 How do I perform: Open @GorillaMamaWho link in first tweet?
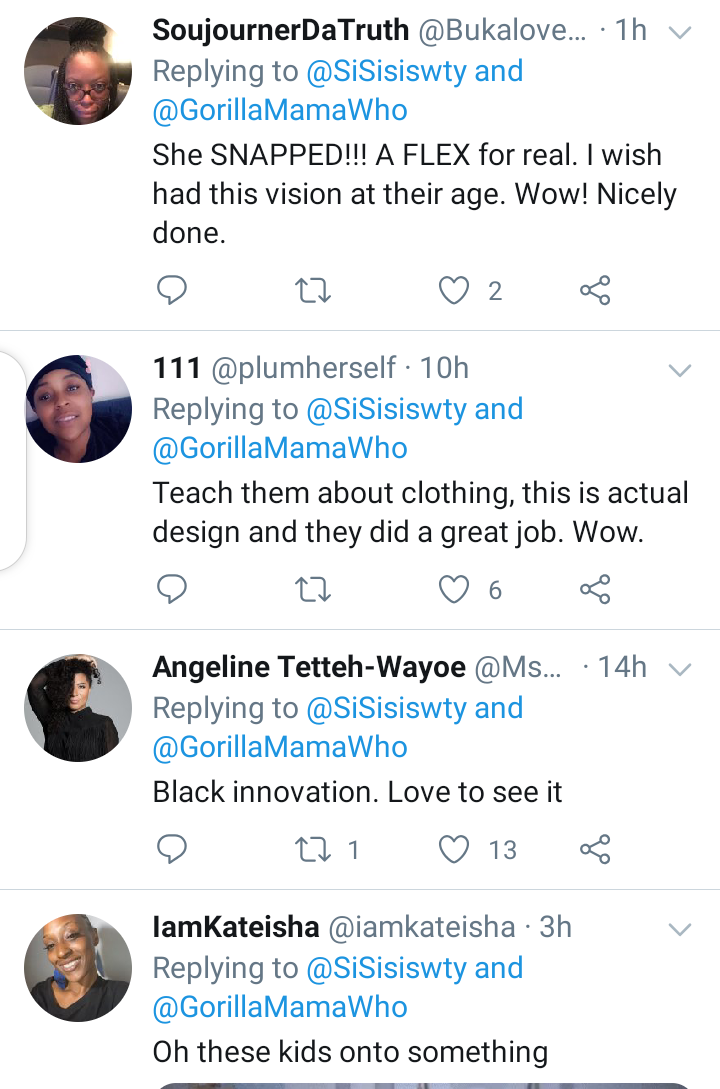279,110
